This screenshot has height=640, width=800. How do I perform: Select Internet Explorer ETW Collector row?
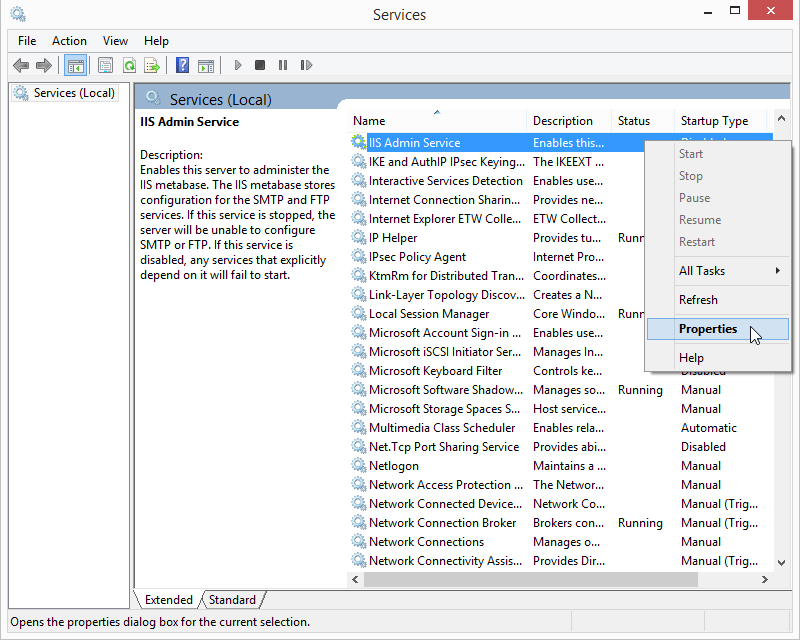[x=497, y=218]
